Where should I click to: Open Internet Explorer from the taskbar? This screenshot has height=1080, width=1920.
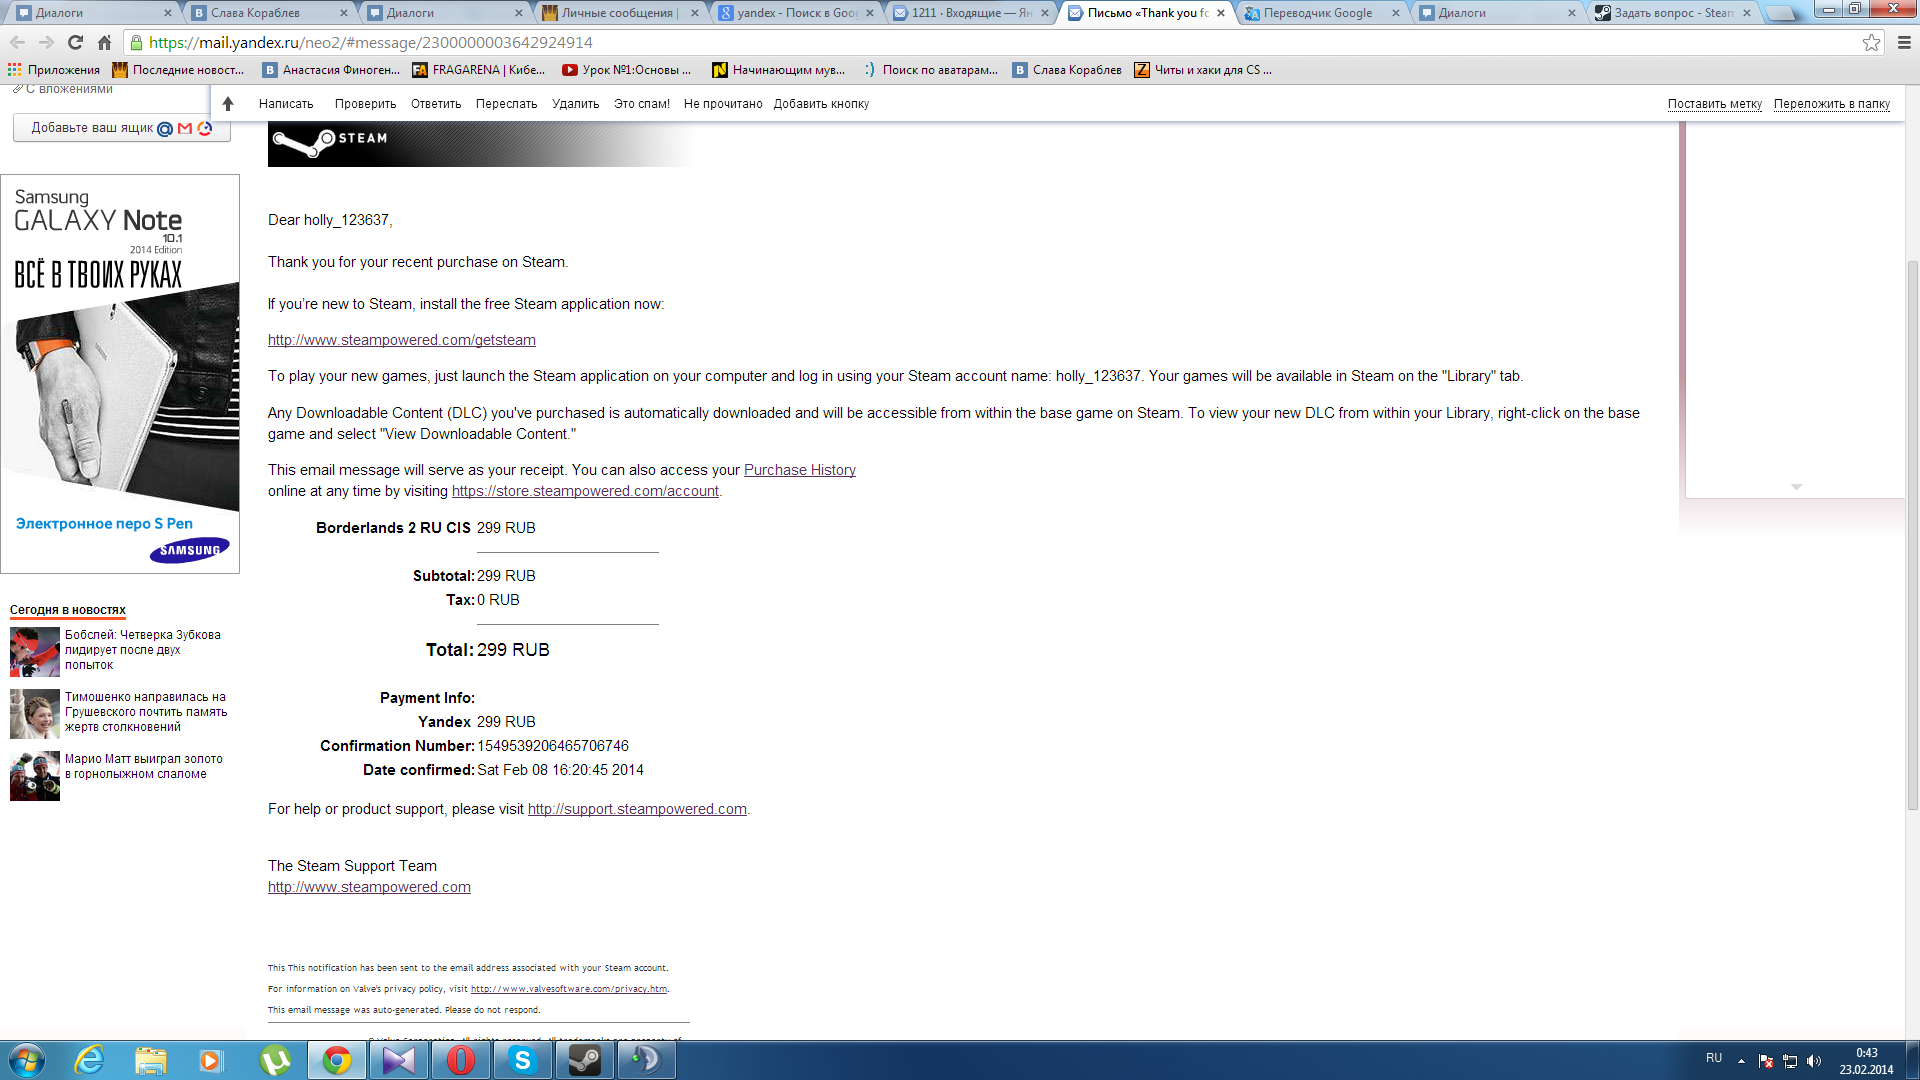click(89, 1060)
